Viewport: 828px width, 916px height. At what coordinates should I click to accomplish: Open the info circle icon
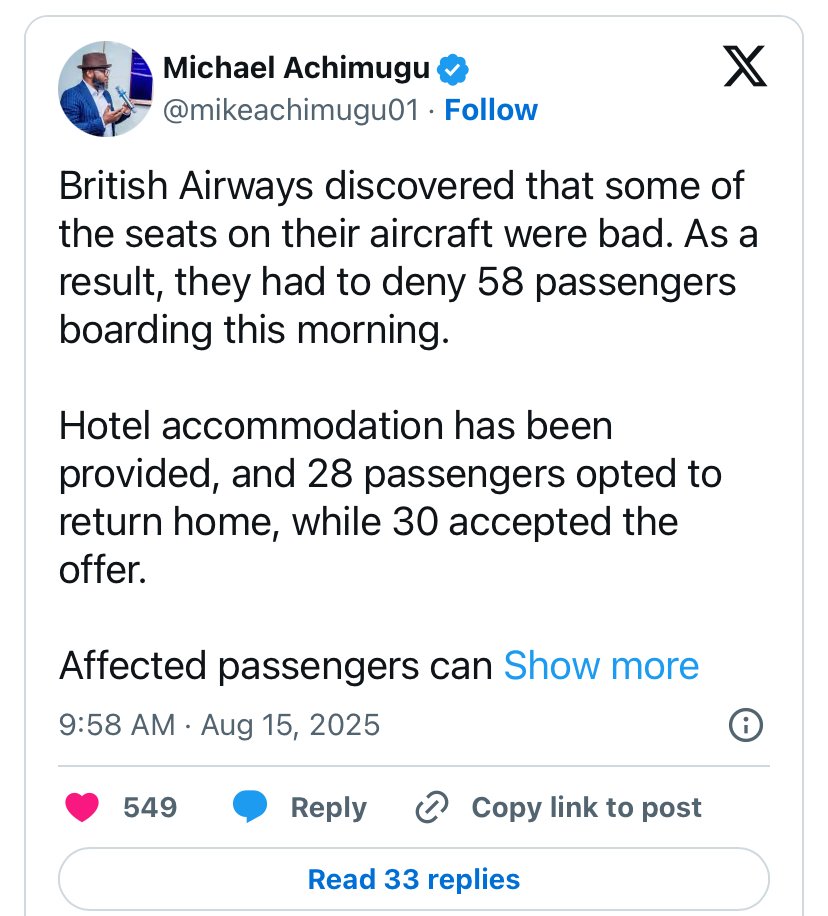click(746, 724)
